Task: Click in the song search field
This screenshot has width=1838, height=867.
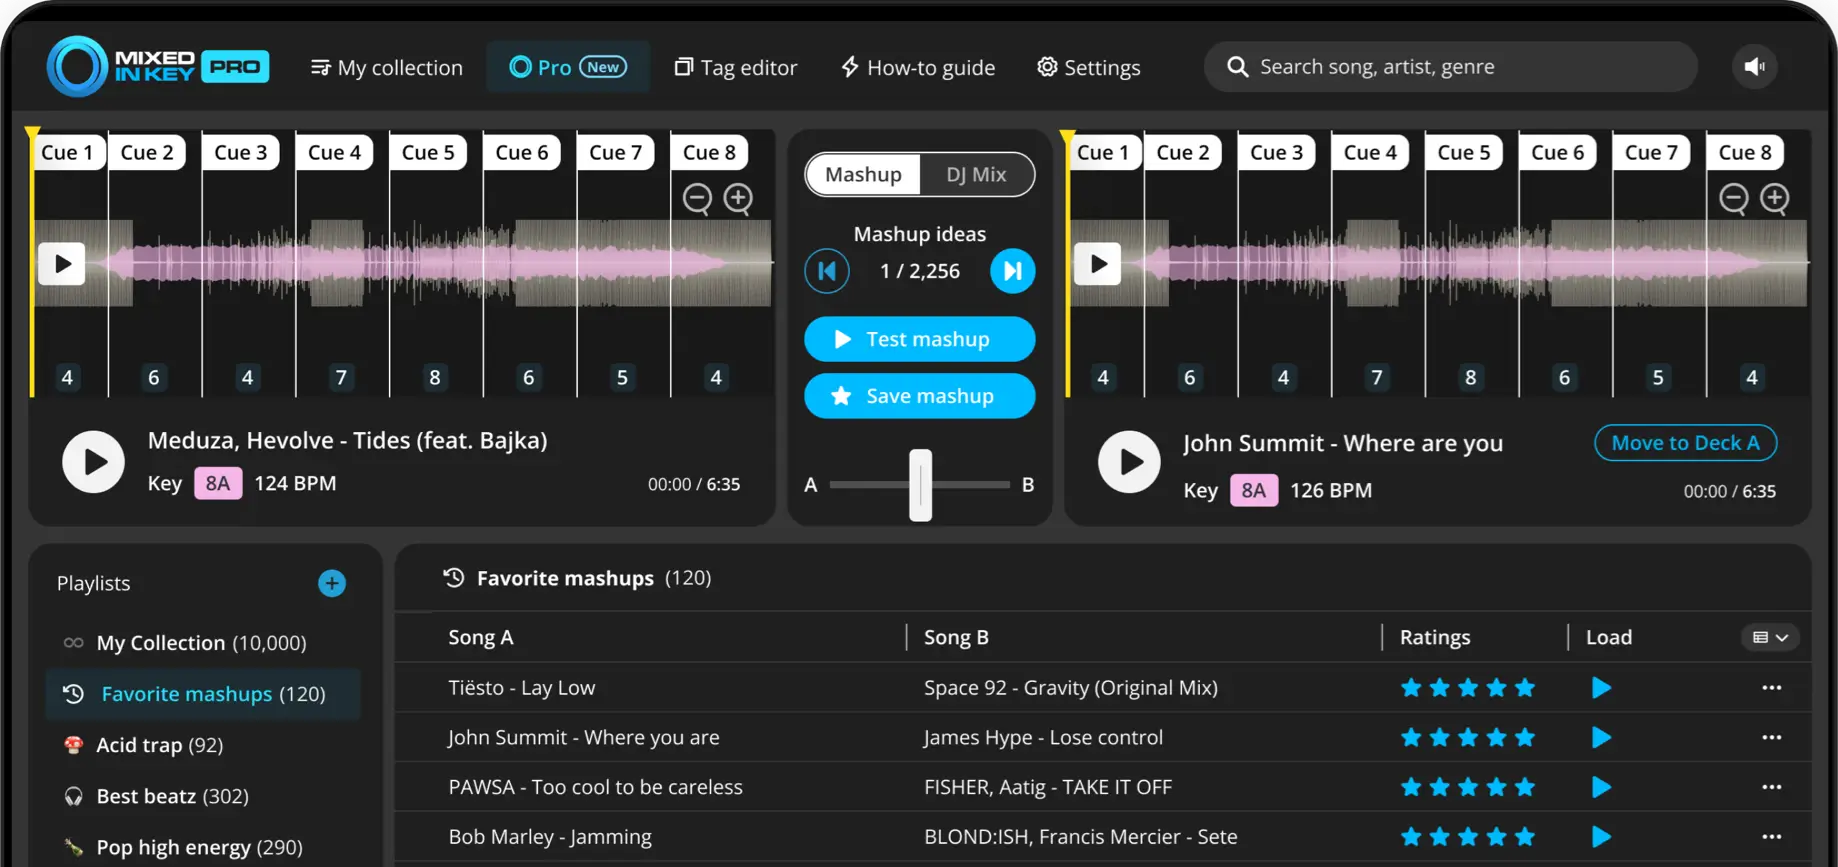Action: click(x=1451, y=67)
